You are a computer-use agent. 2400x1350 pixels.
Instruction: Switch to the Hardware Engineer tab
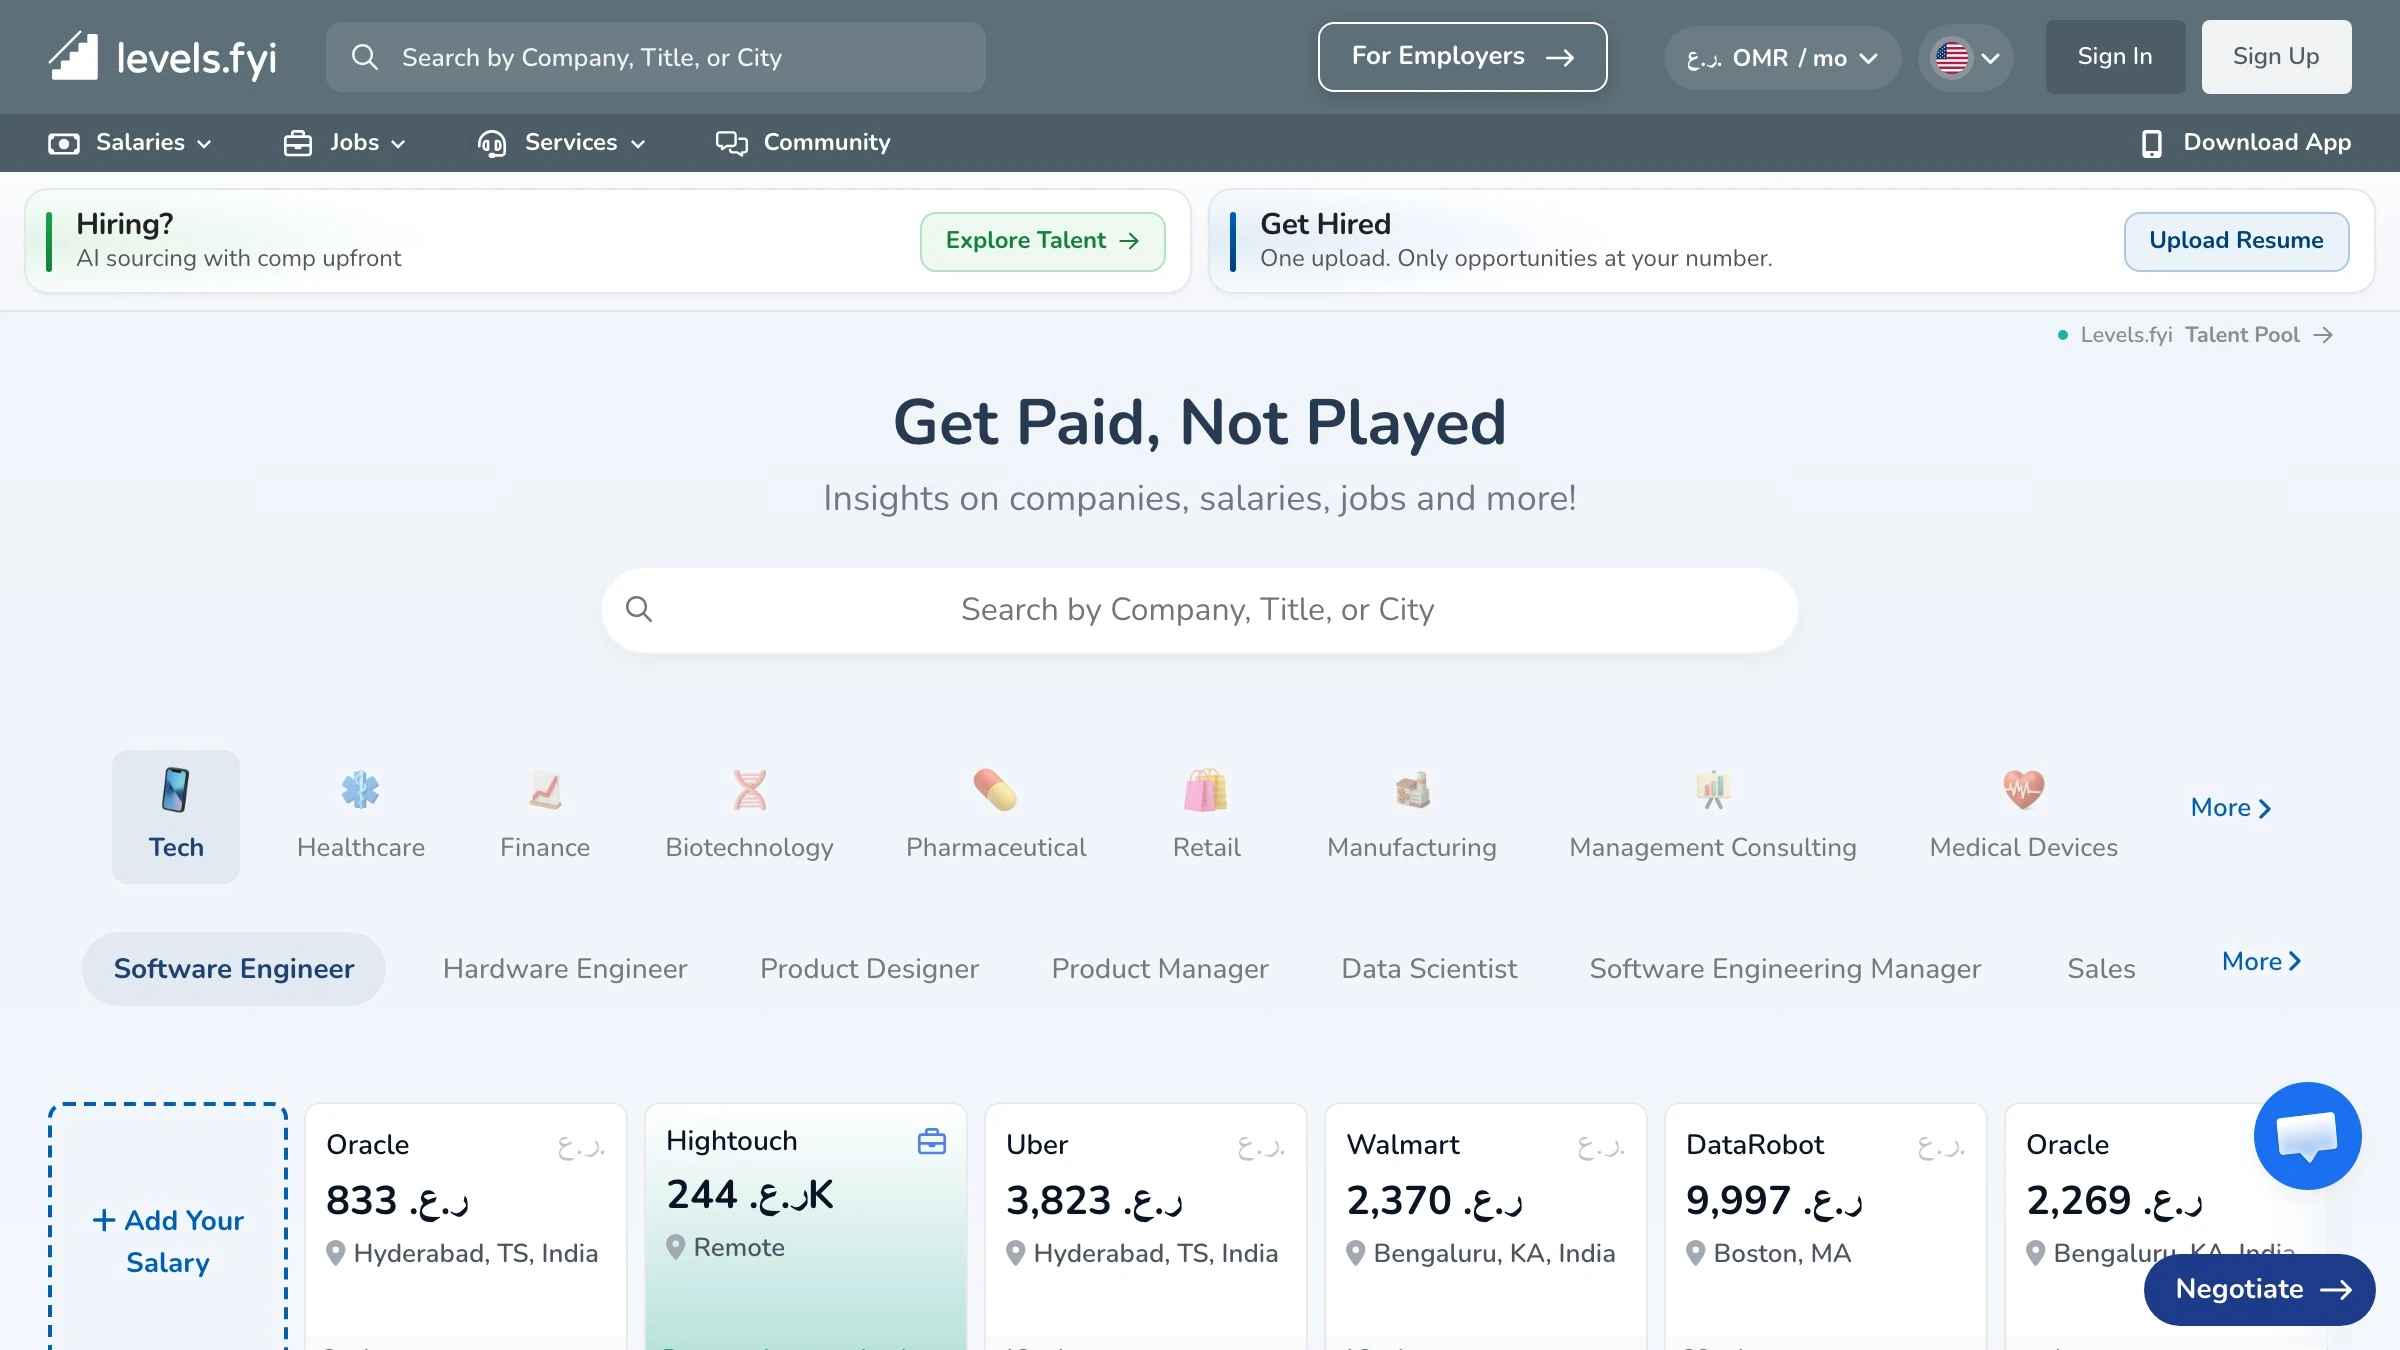click(x=565, y=969)
